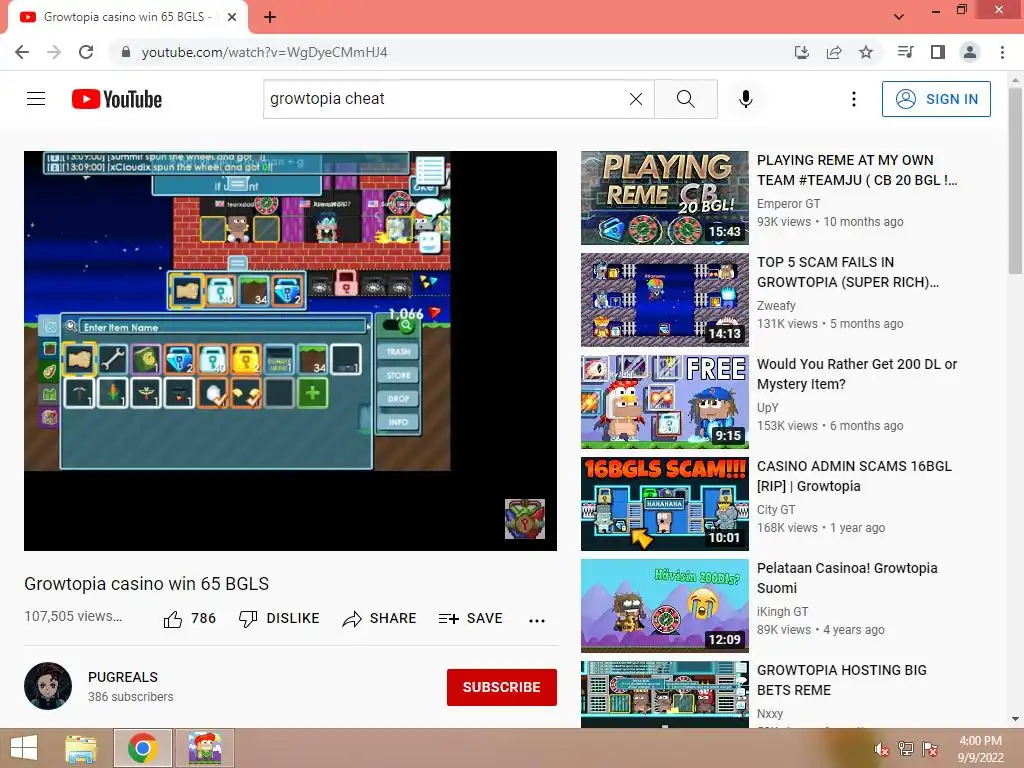
Task: Open File Explorer from taskbar
Action: (x=81, y=748)
